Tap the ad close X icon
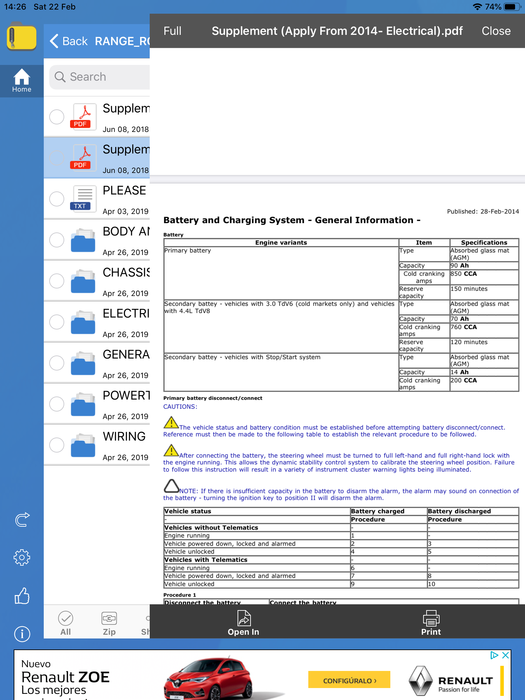 [x=505, y=655]
